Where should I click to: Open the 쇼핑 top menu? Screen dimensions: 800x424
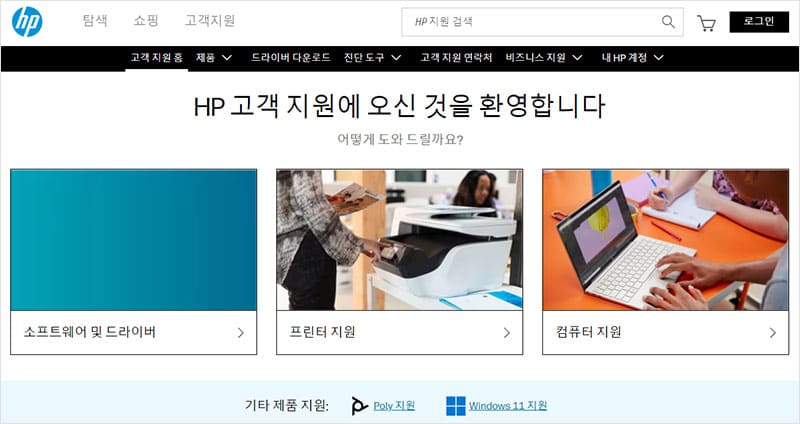(146, 21)
